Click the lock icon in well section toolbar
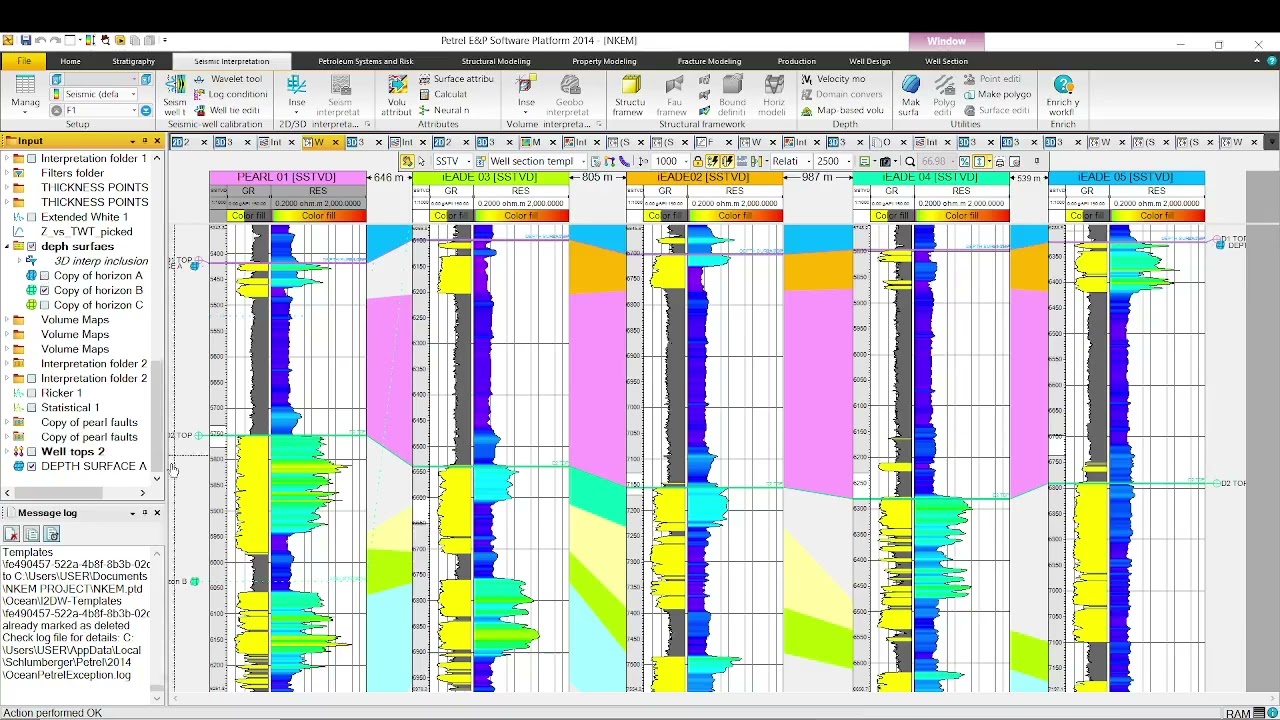The height and width of the screenshot is (720, 1280). click(698, 161)
